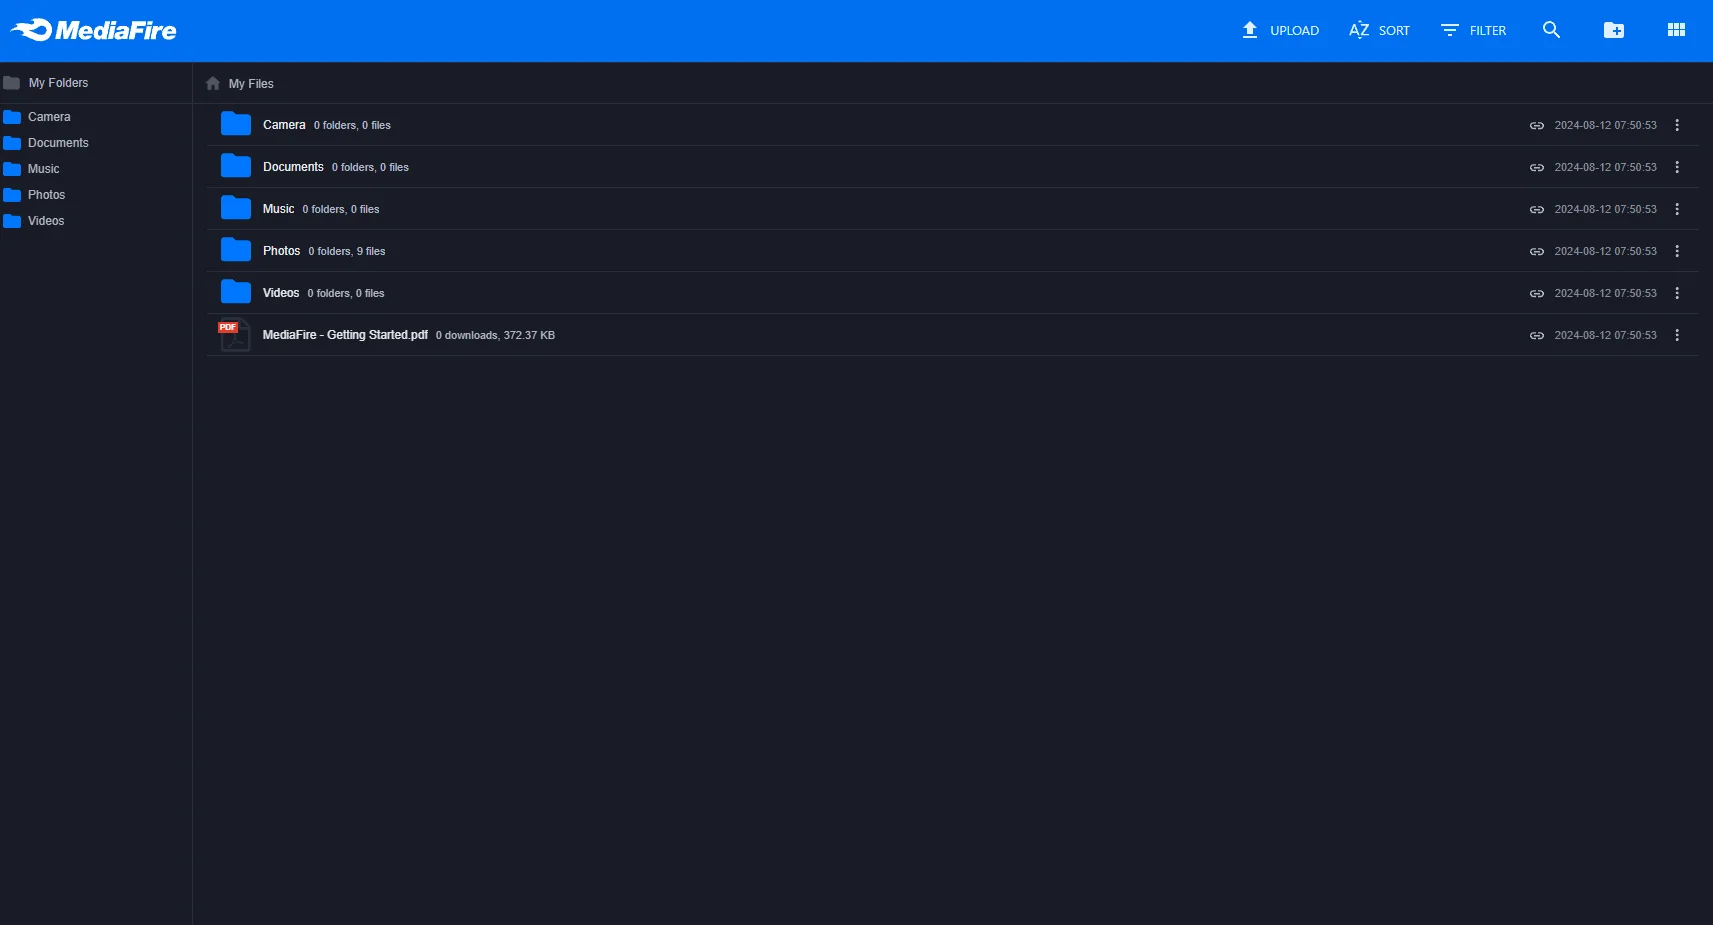Open Documents folder name in file list
This screenshot has height=925, width=1713.
[293, 167]
